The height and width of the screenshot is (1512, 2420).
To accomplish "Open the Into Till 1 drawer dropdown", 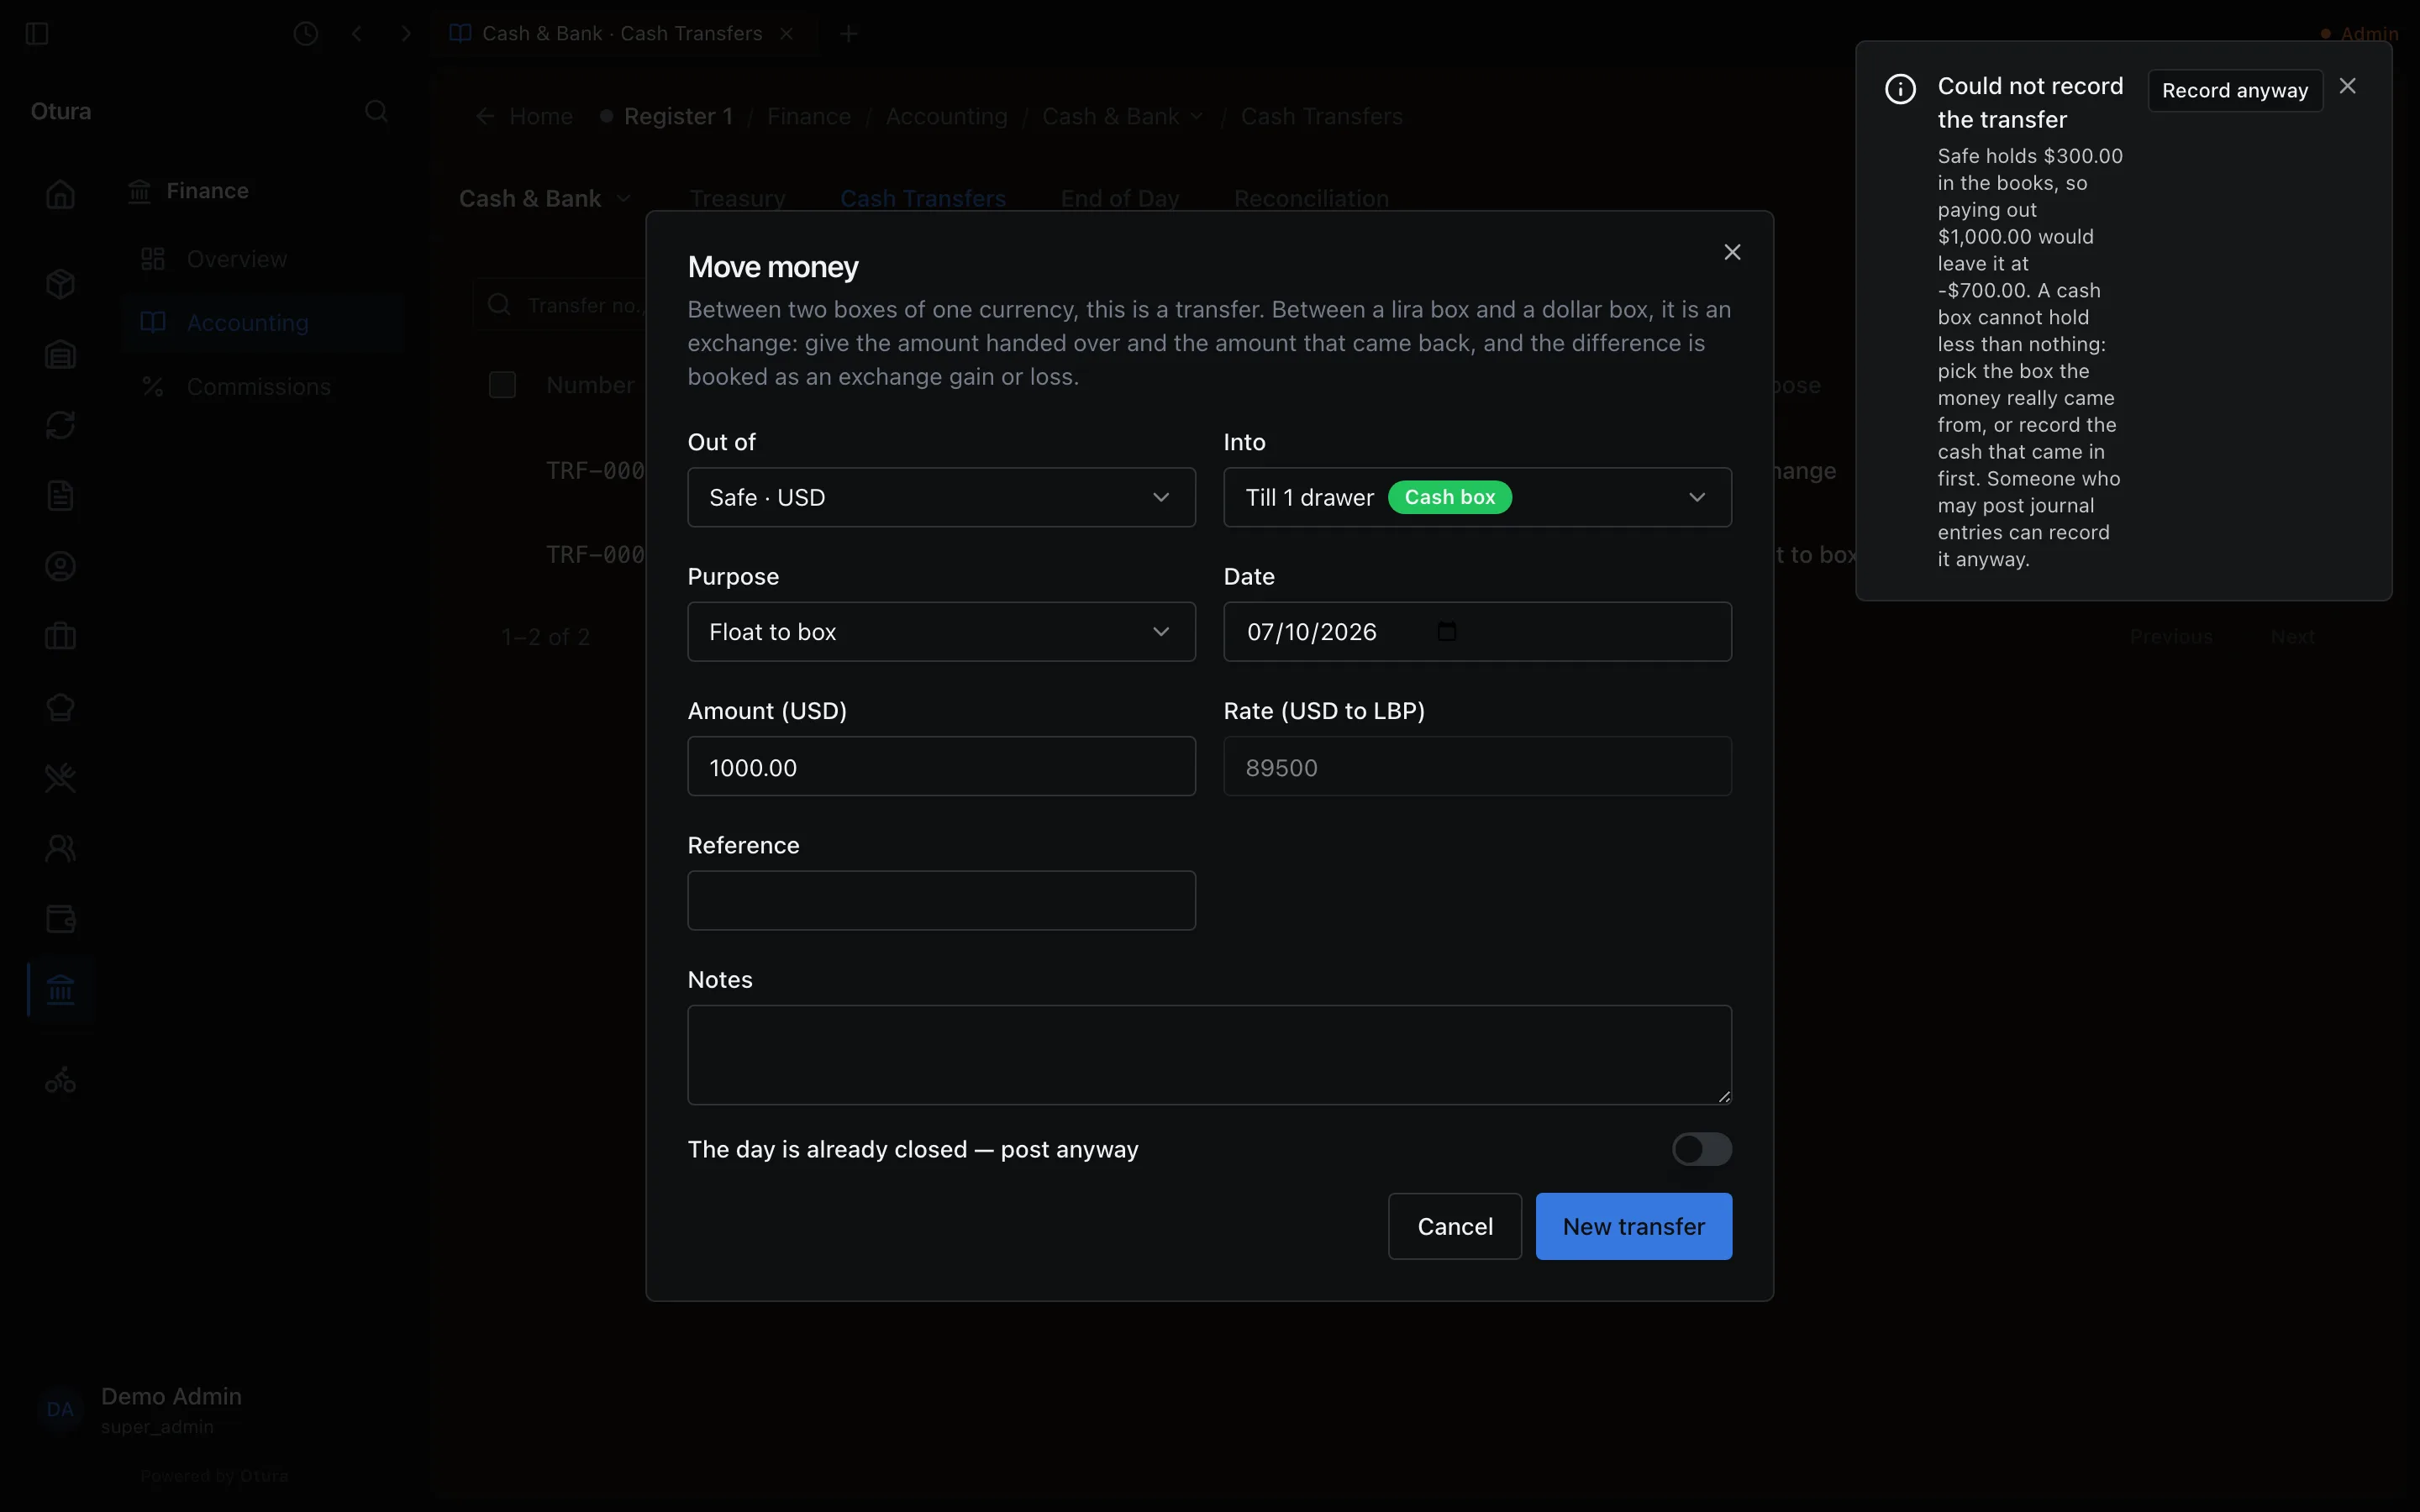I will point(1477,497).
